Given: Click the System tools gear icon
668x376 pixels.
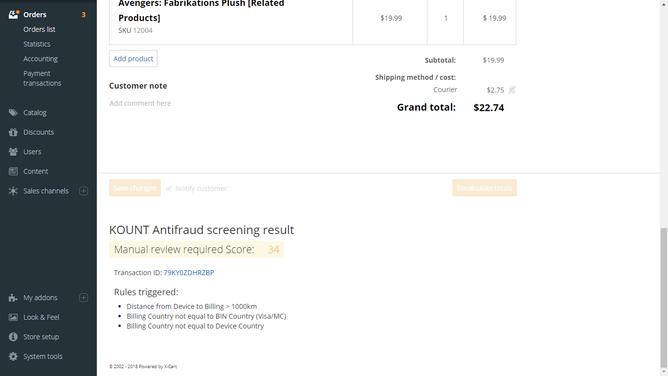Looking at the screenshot, I should 13,356.
